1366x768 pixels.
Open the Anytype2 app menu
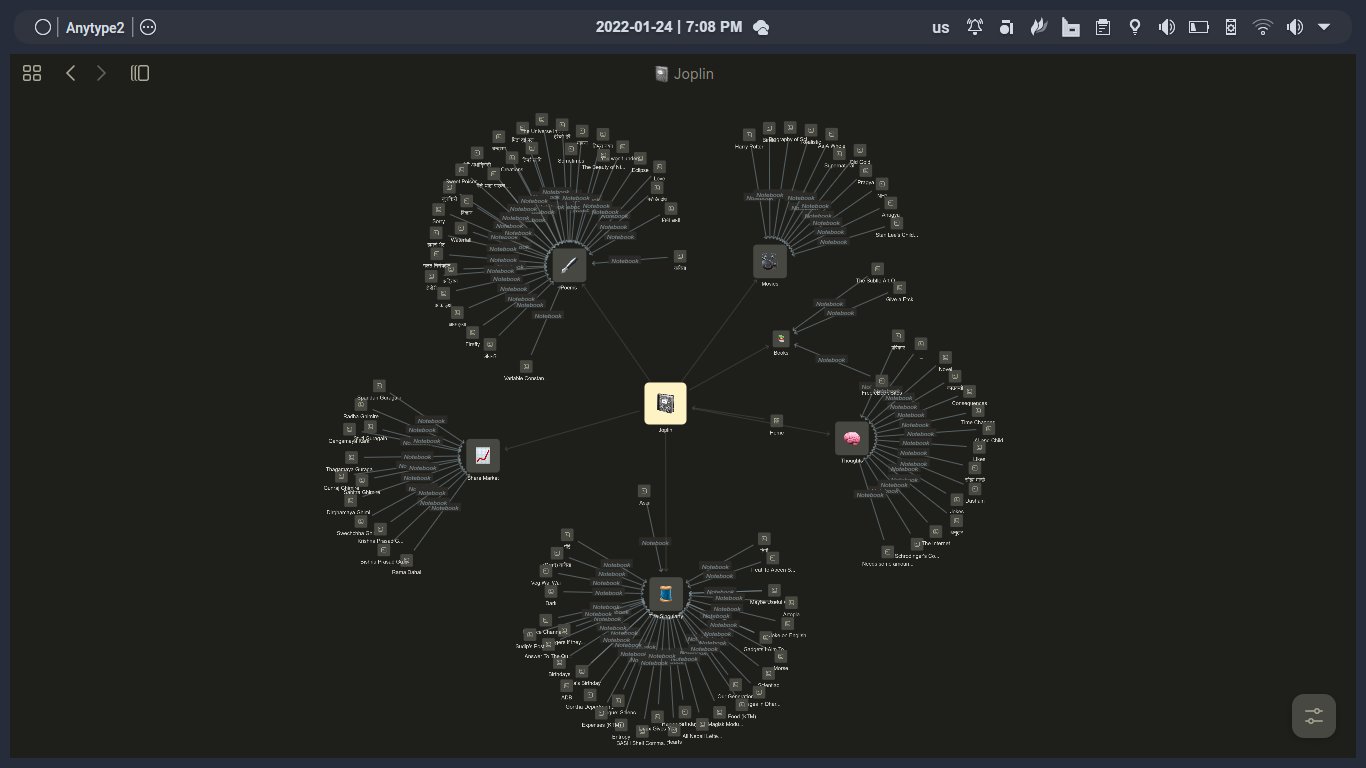[95, 27]
